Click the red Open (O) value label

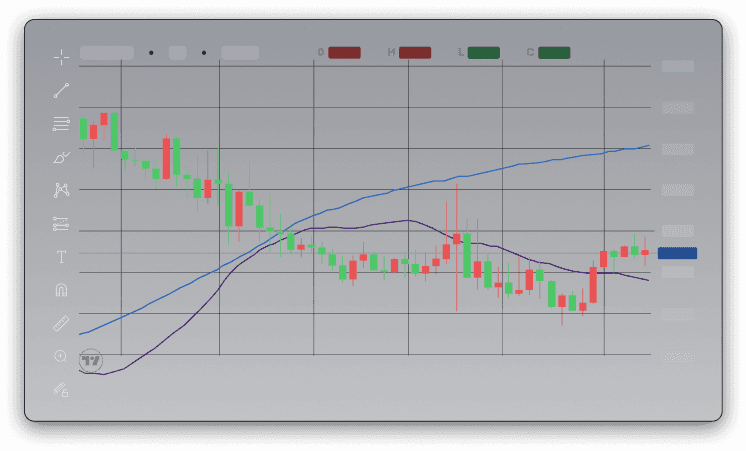click(x=344, y=53)
